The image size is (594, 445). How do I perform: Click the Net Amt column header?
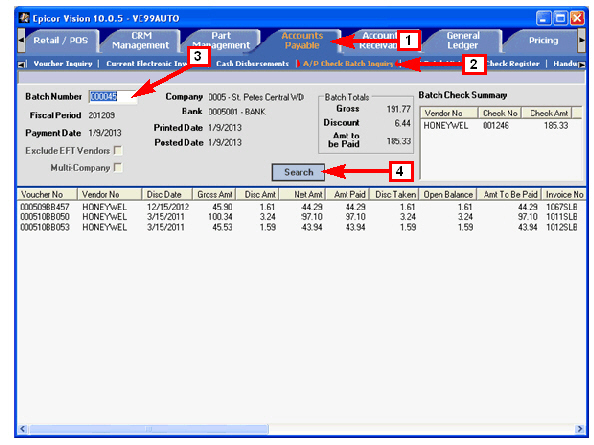pyautogui.click(x=302, y=194)
